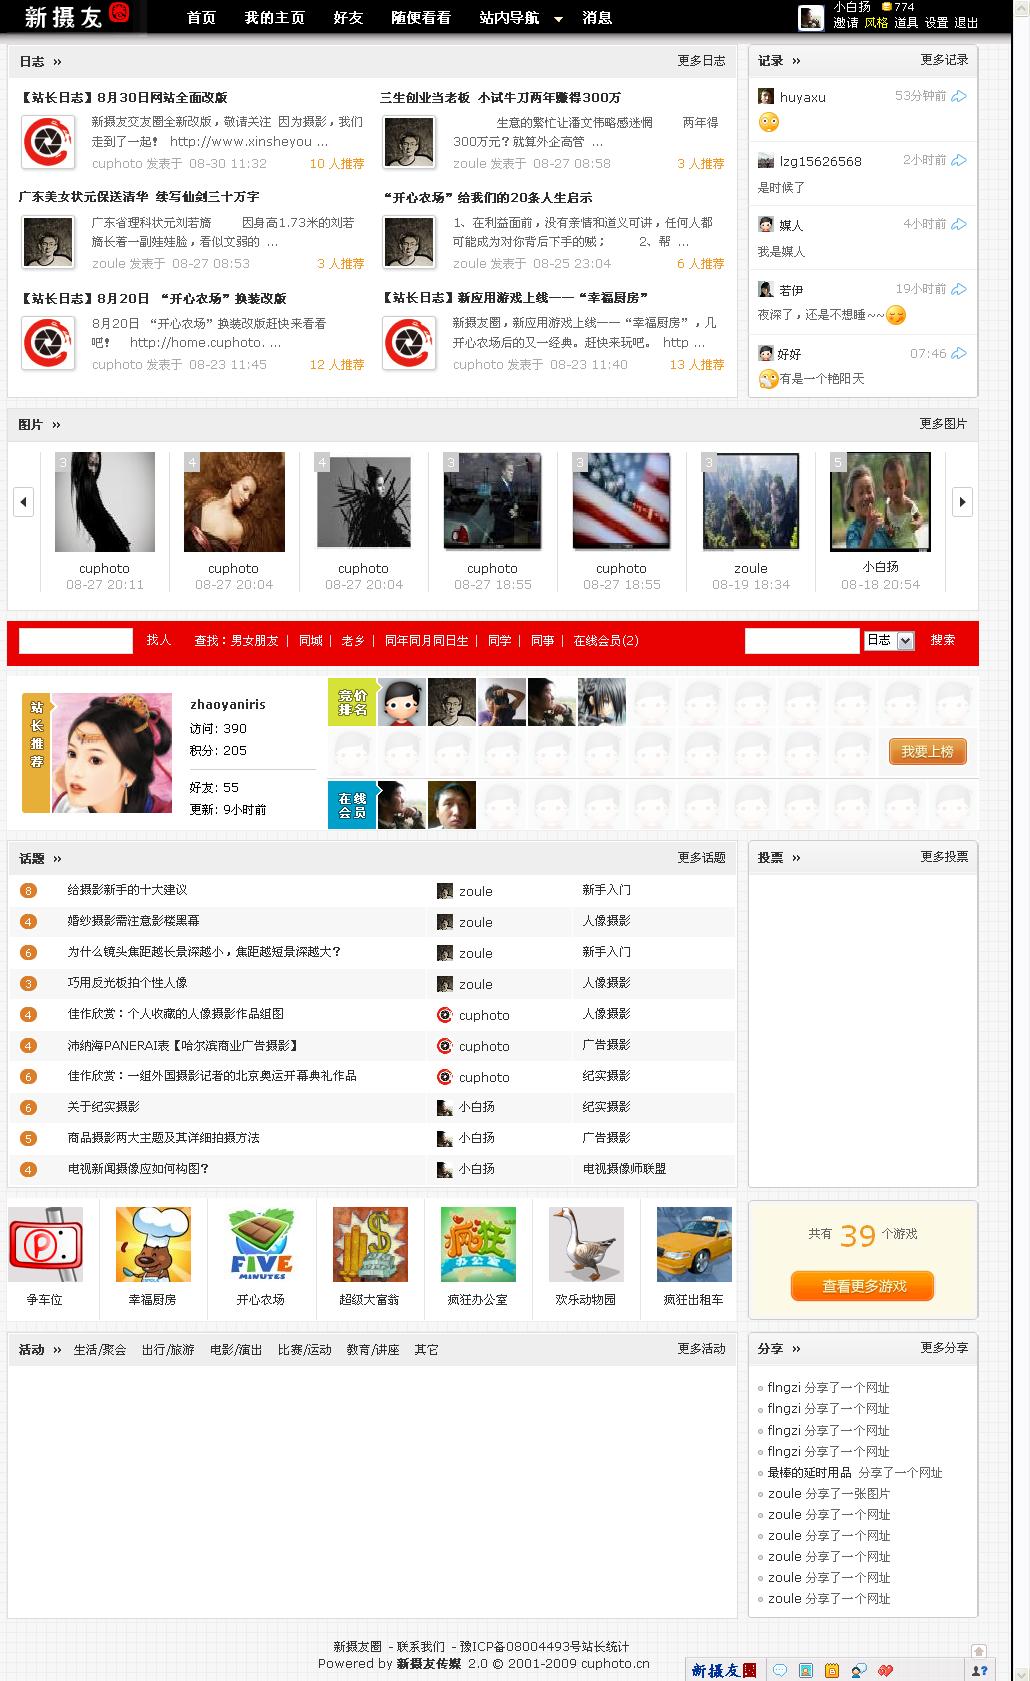Click the 搜索 button

click(x=943, y=640)
